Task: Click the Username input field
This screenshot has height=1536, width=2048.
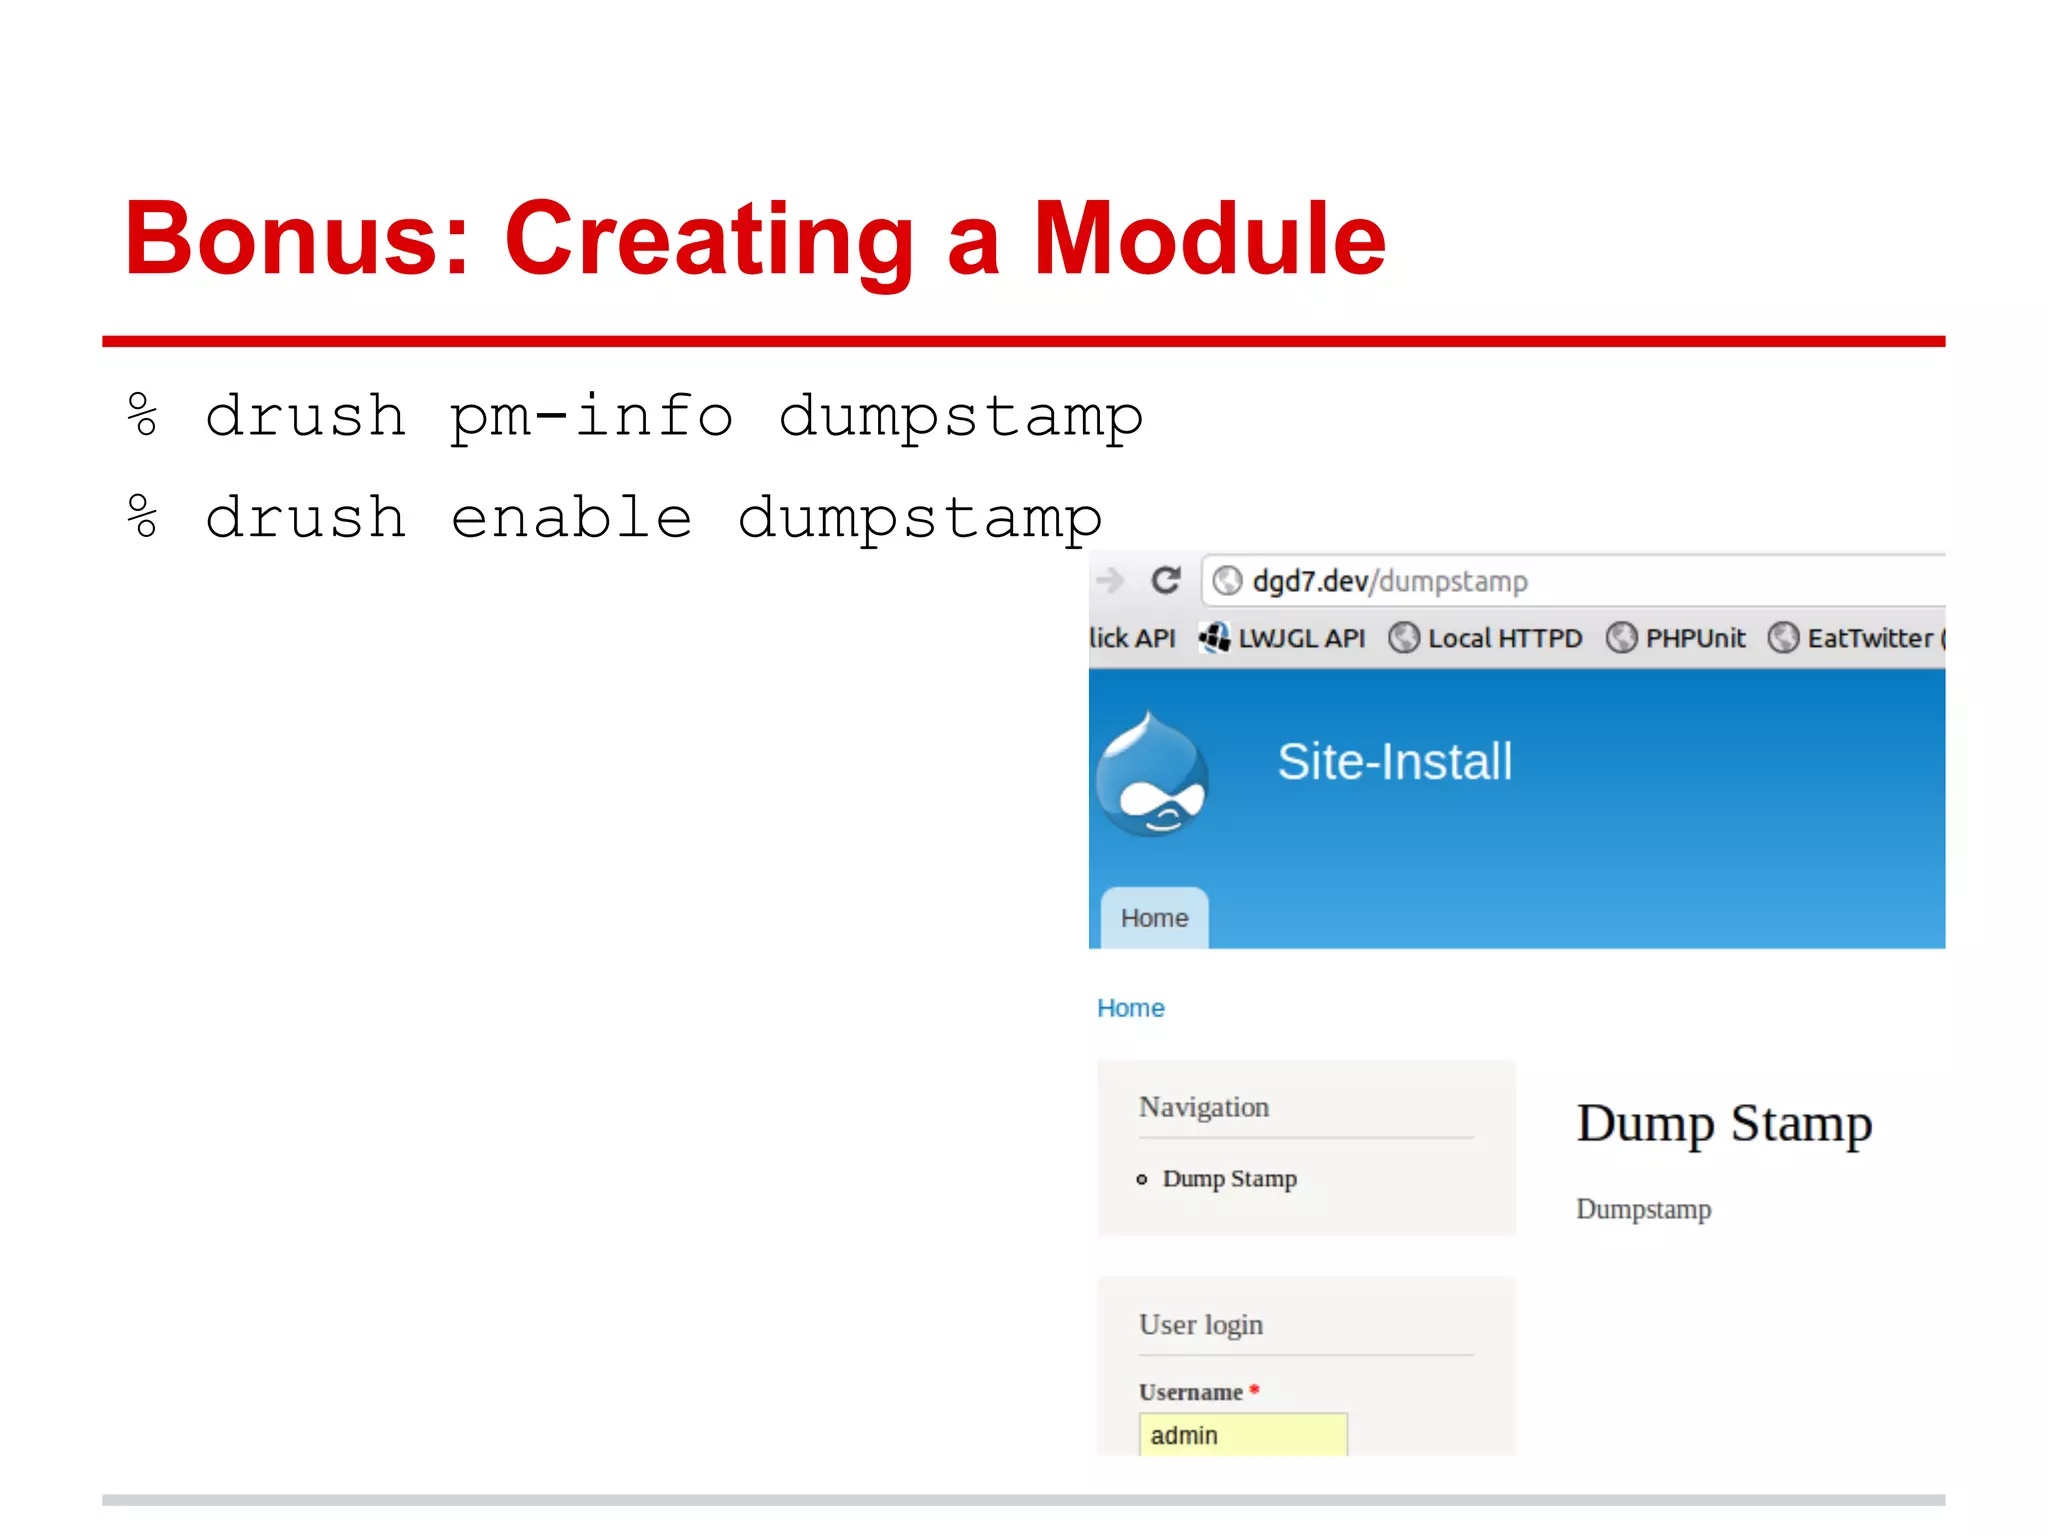Action: [1243, 1435]
